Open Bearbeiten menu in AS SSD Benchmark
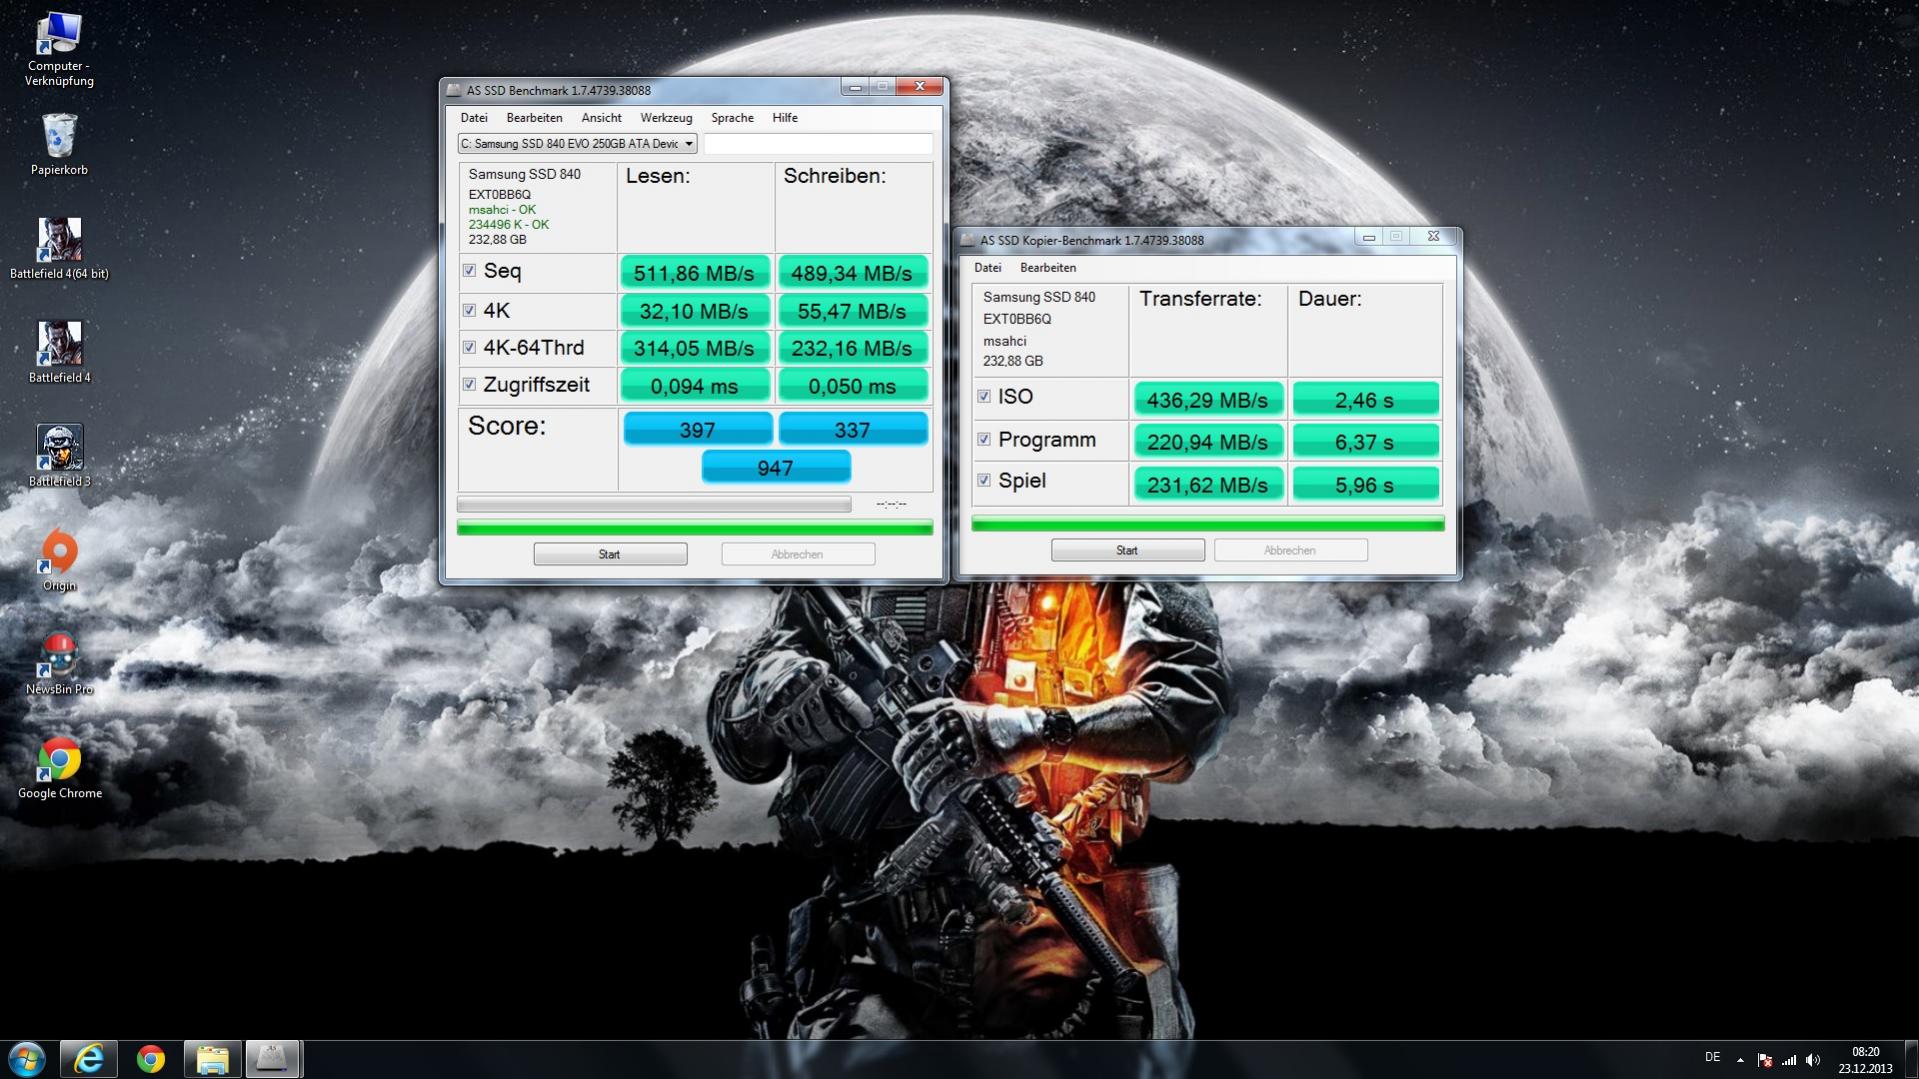This screenshot has height=1079, width=1919. click(534, 118)
